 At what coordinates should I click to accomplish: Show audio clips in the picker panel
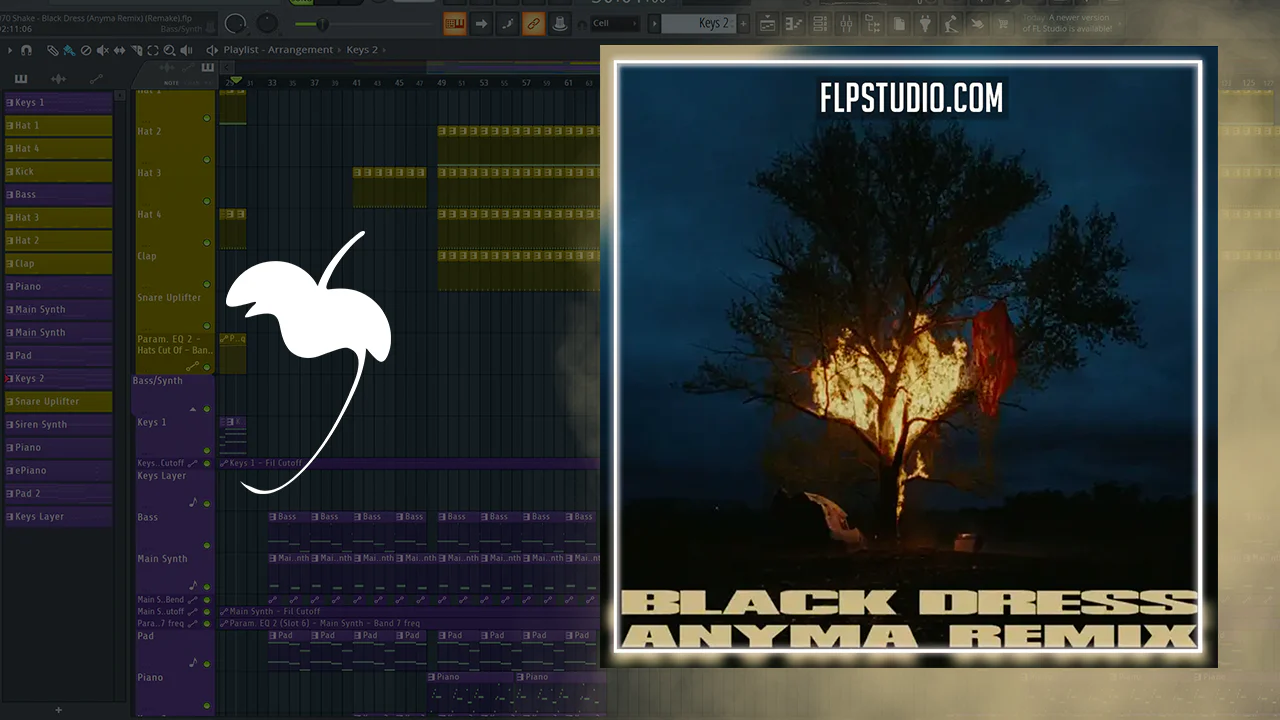[x=58, y=79]
